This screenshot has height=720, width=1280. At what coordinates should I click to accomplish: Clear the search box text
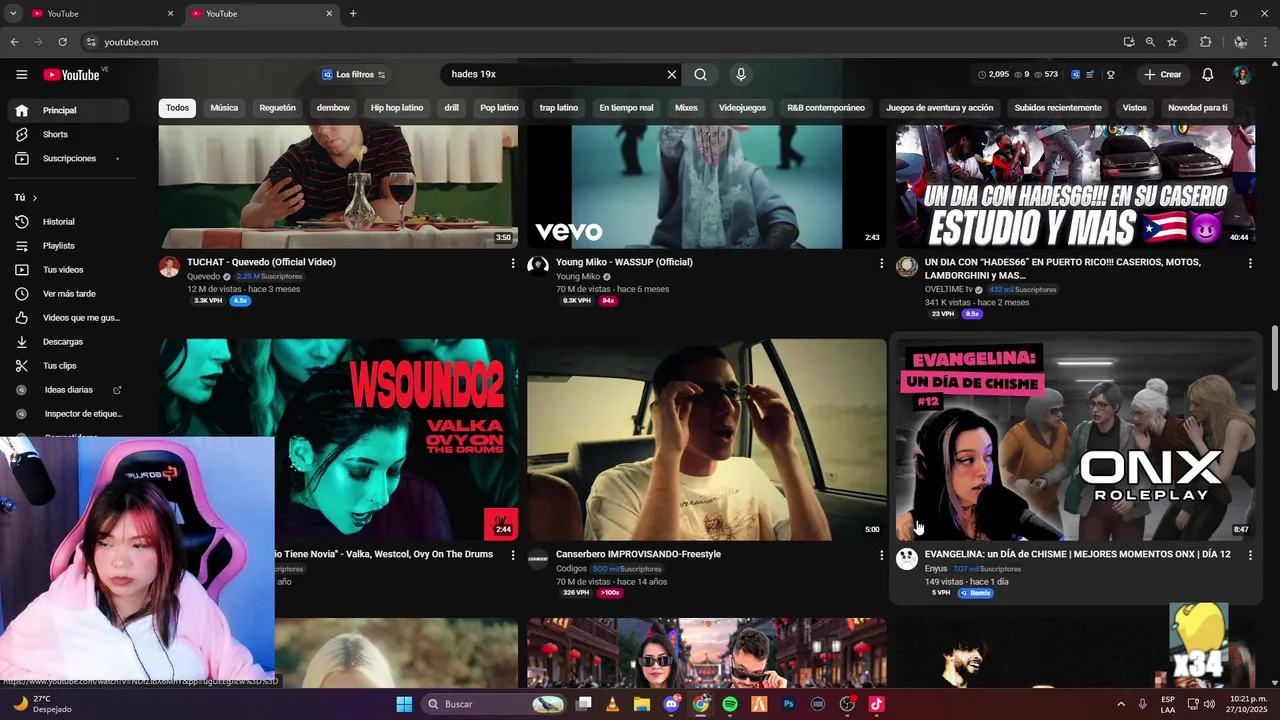(672, 74)
